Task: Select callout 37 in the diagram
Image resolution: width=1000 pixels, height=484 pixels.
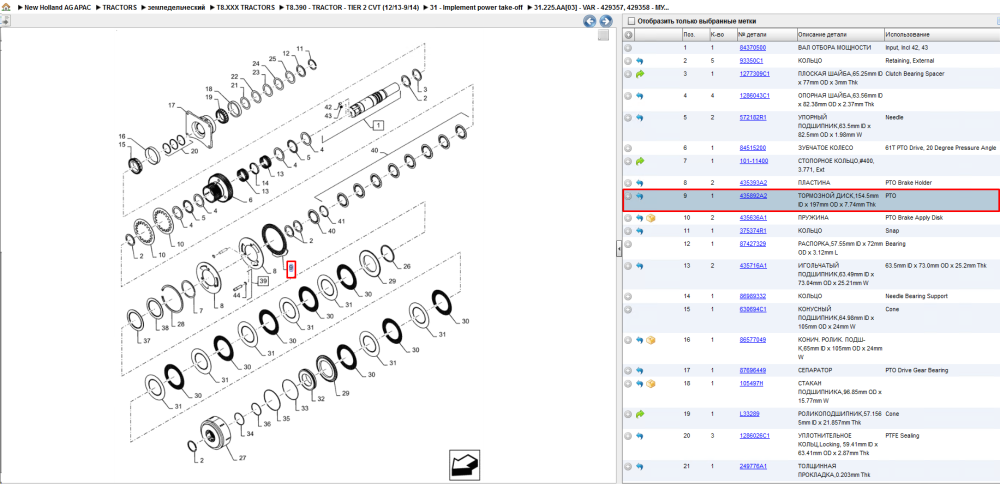Action: (x=147, y=341)
